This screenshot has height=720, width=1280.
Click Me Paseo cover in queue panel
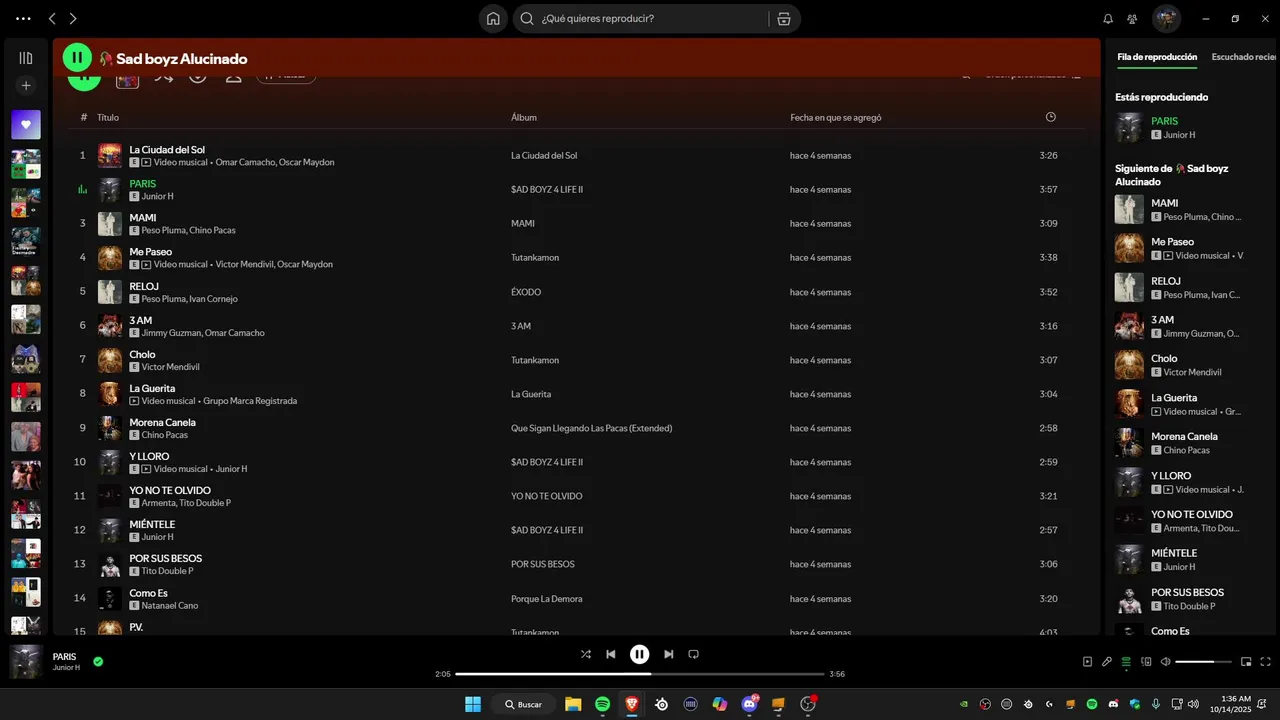click(1130, 248)
